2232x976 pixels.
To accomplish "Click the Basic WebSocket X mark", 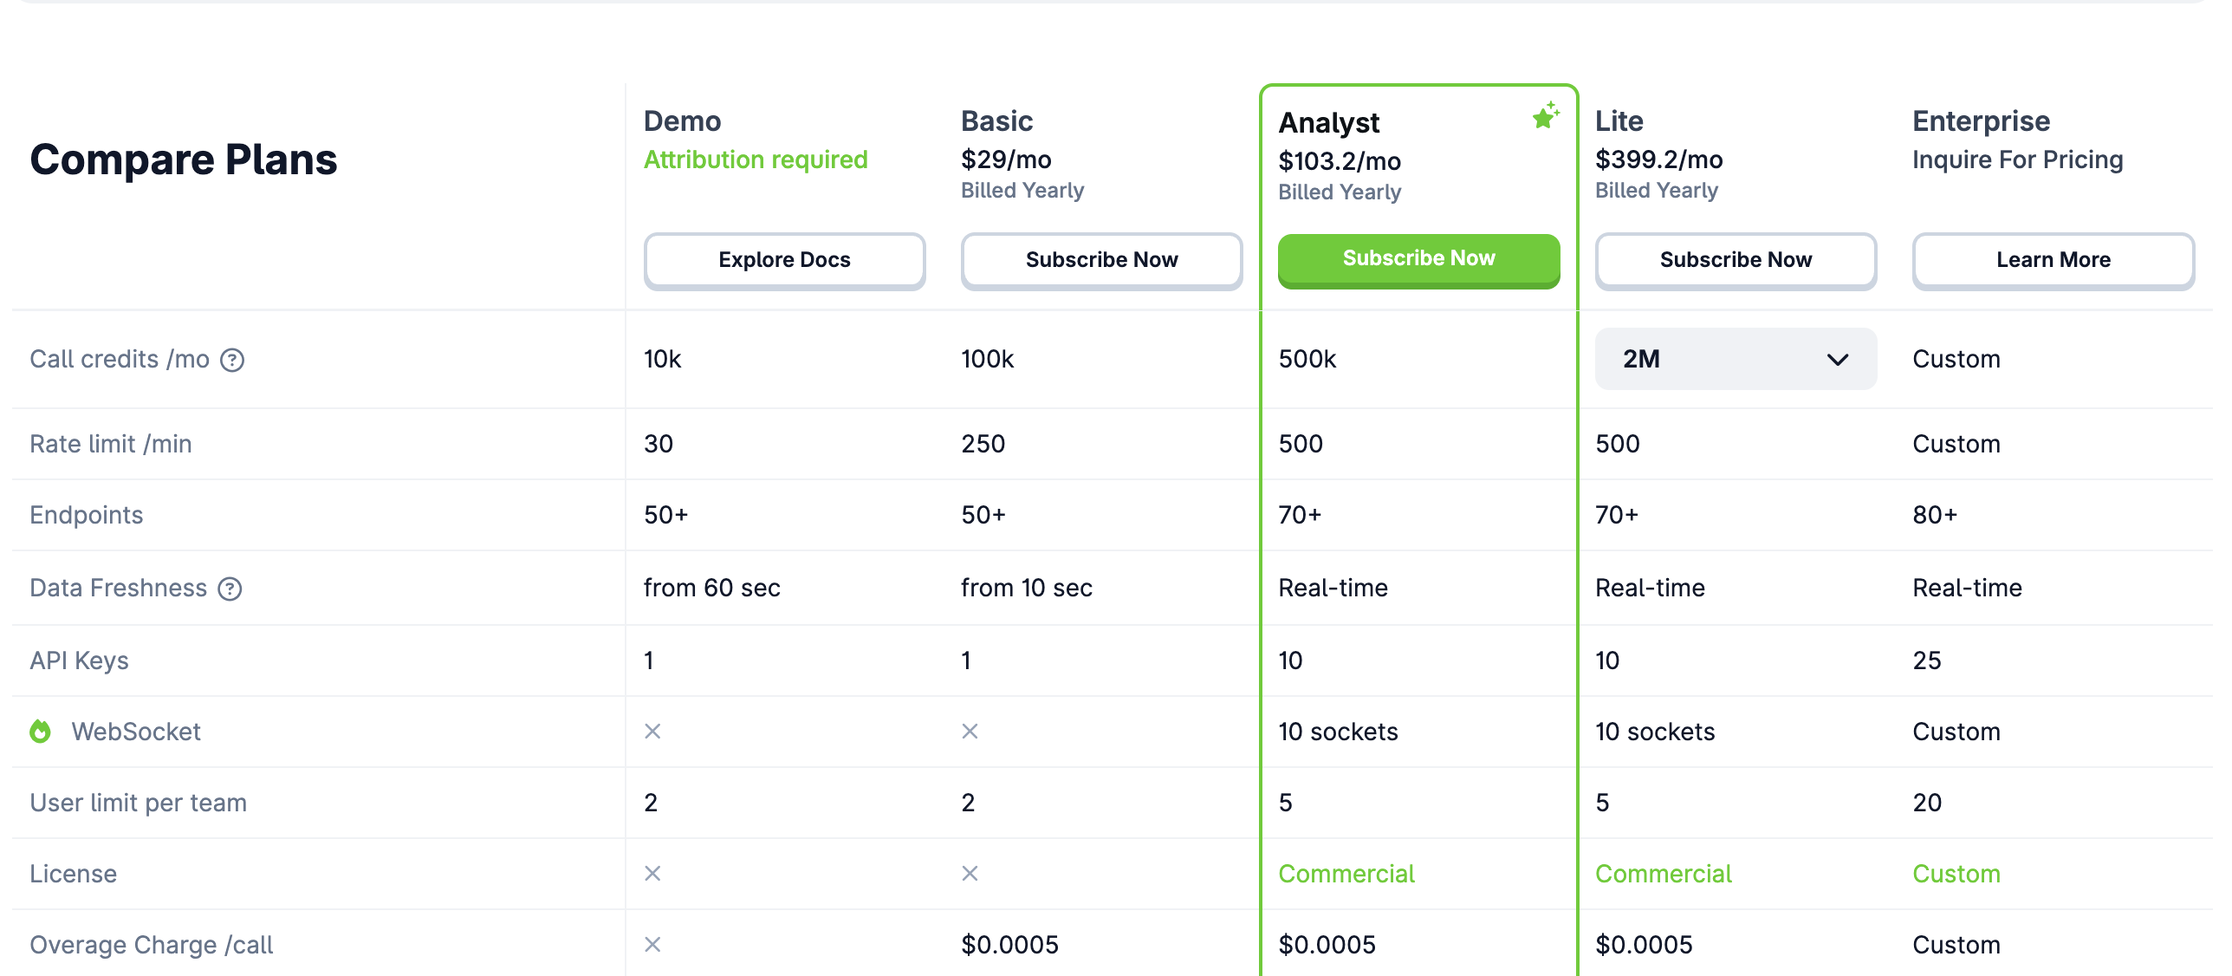I will click(x=970, y=732).
